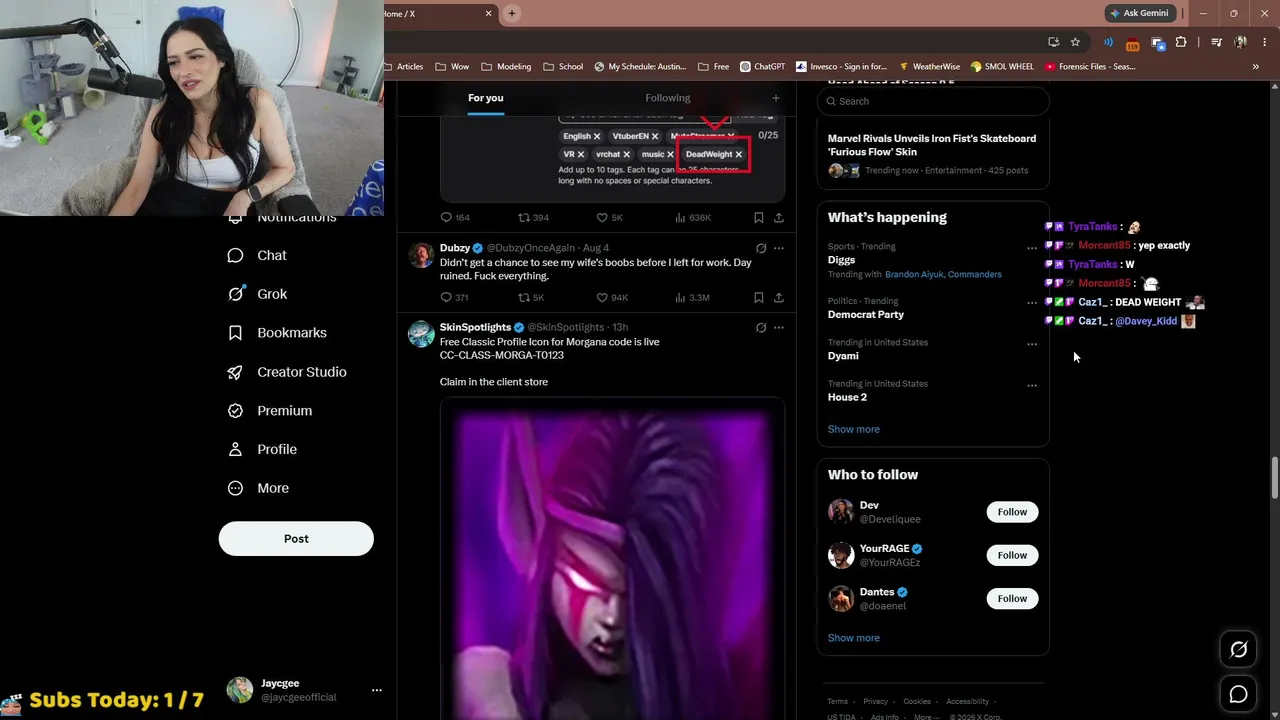
Task: Click Grok explain icon on Dubzy post
Action: click(761, 248)
